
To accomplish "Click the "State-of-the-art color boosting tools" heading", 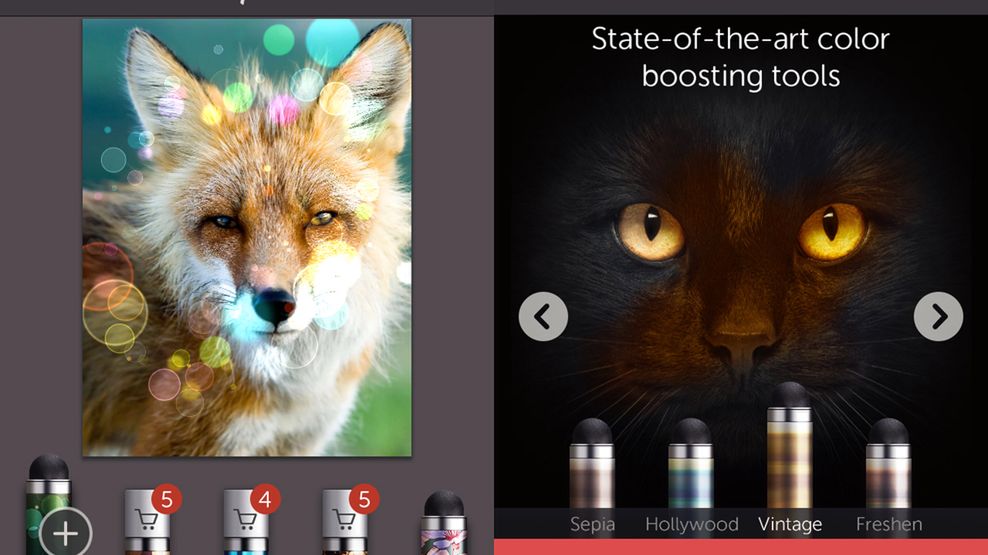I will pos(740,57).
